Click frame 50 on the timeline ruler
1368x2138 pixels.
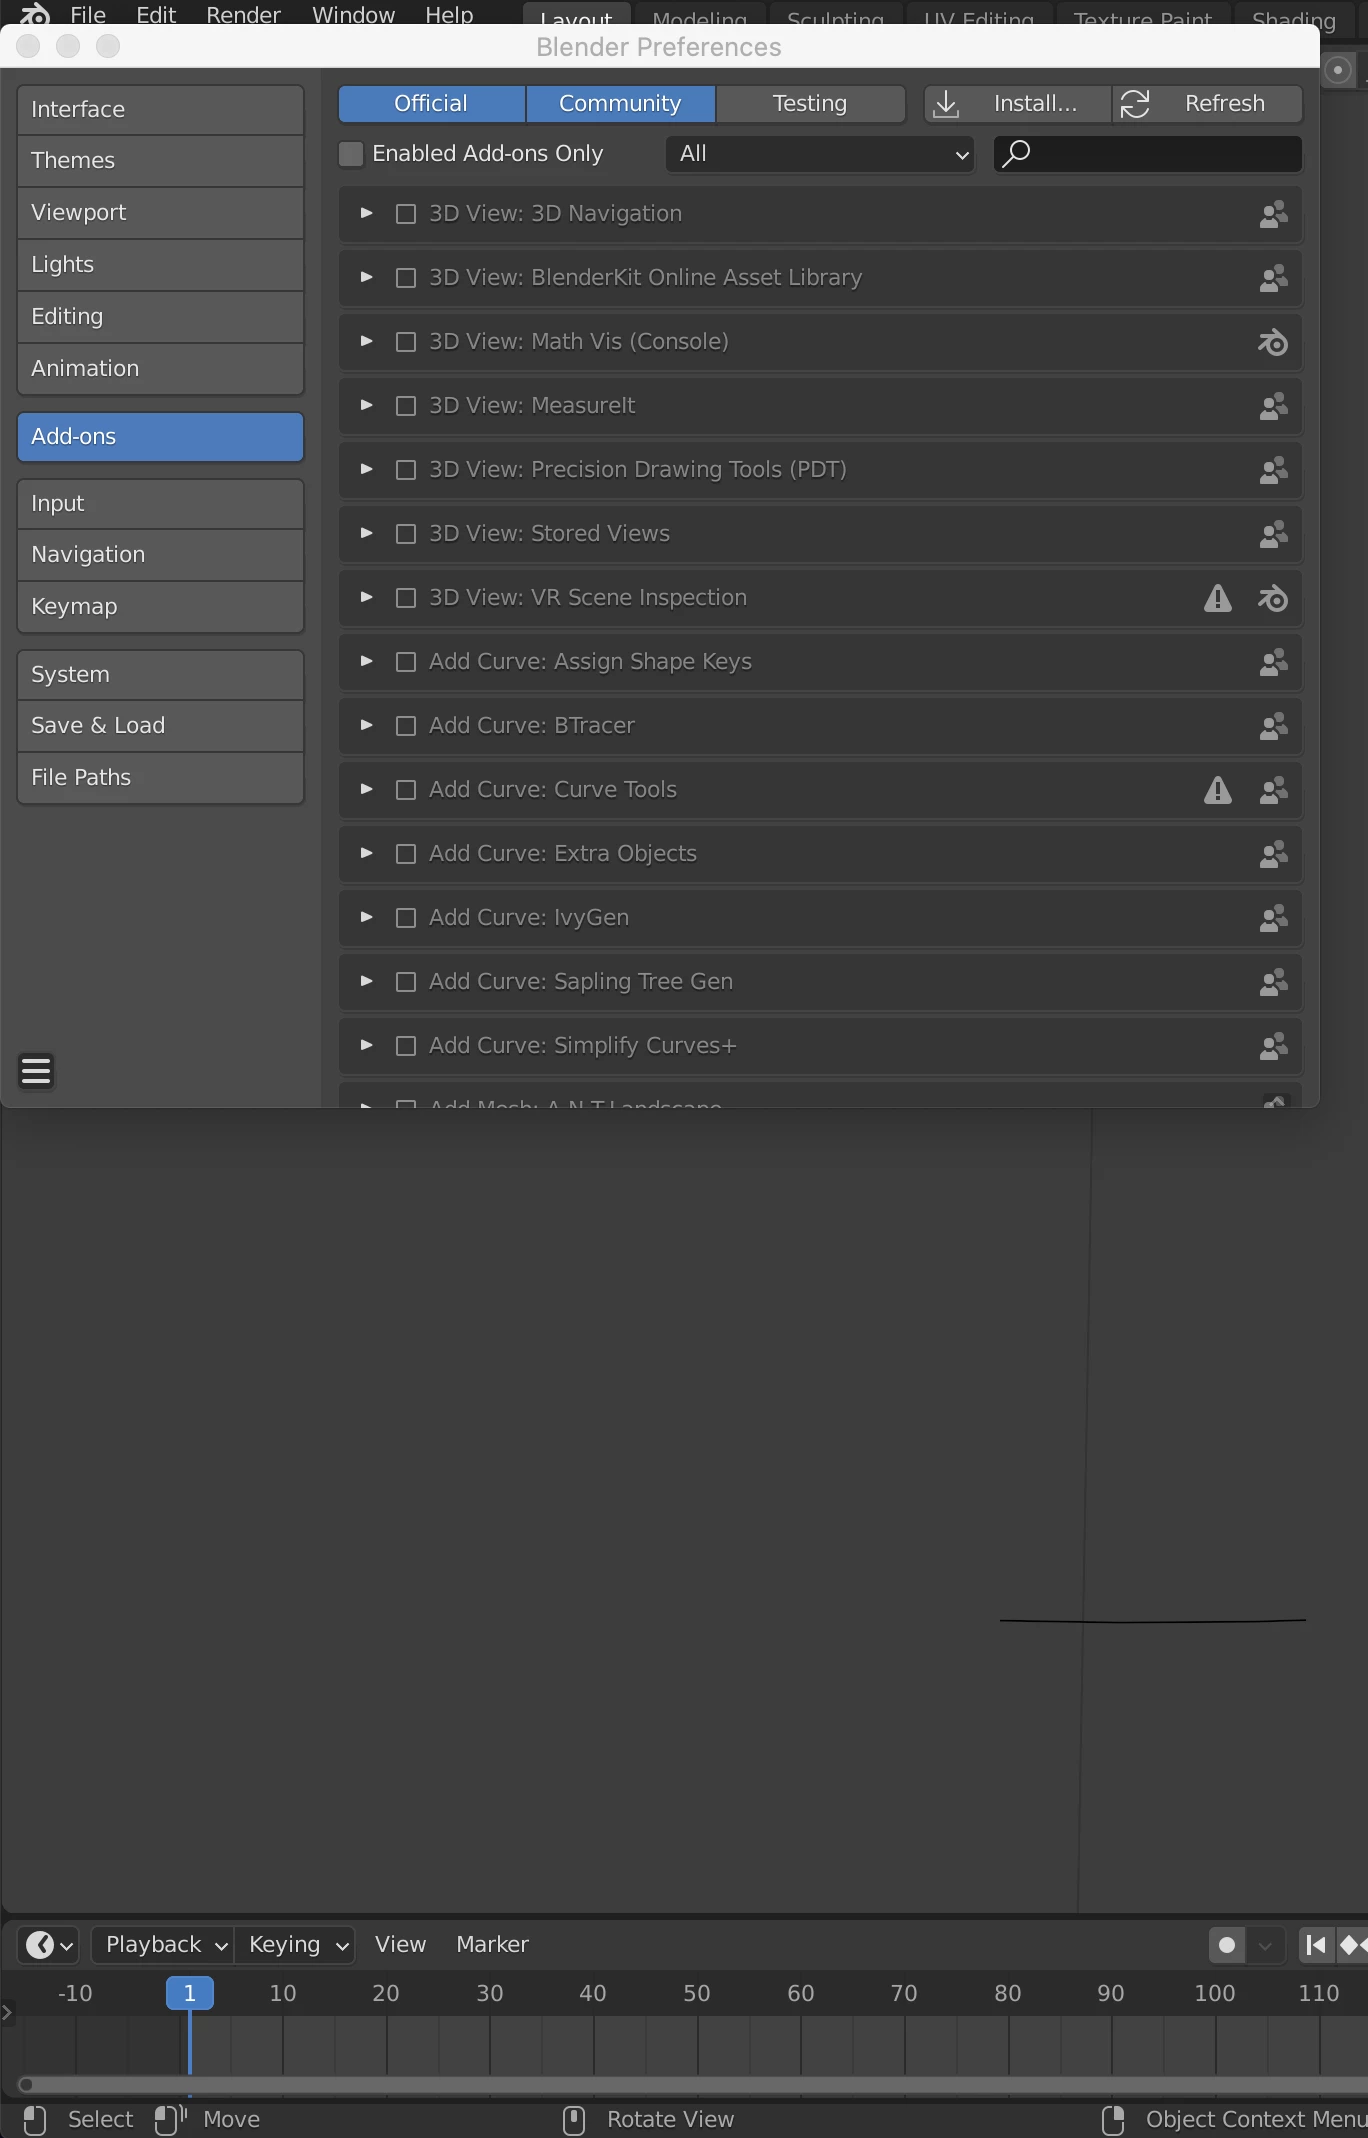(x=697, y=1993)
